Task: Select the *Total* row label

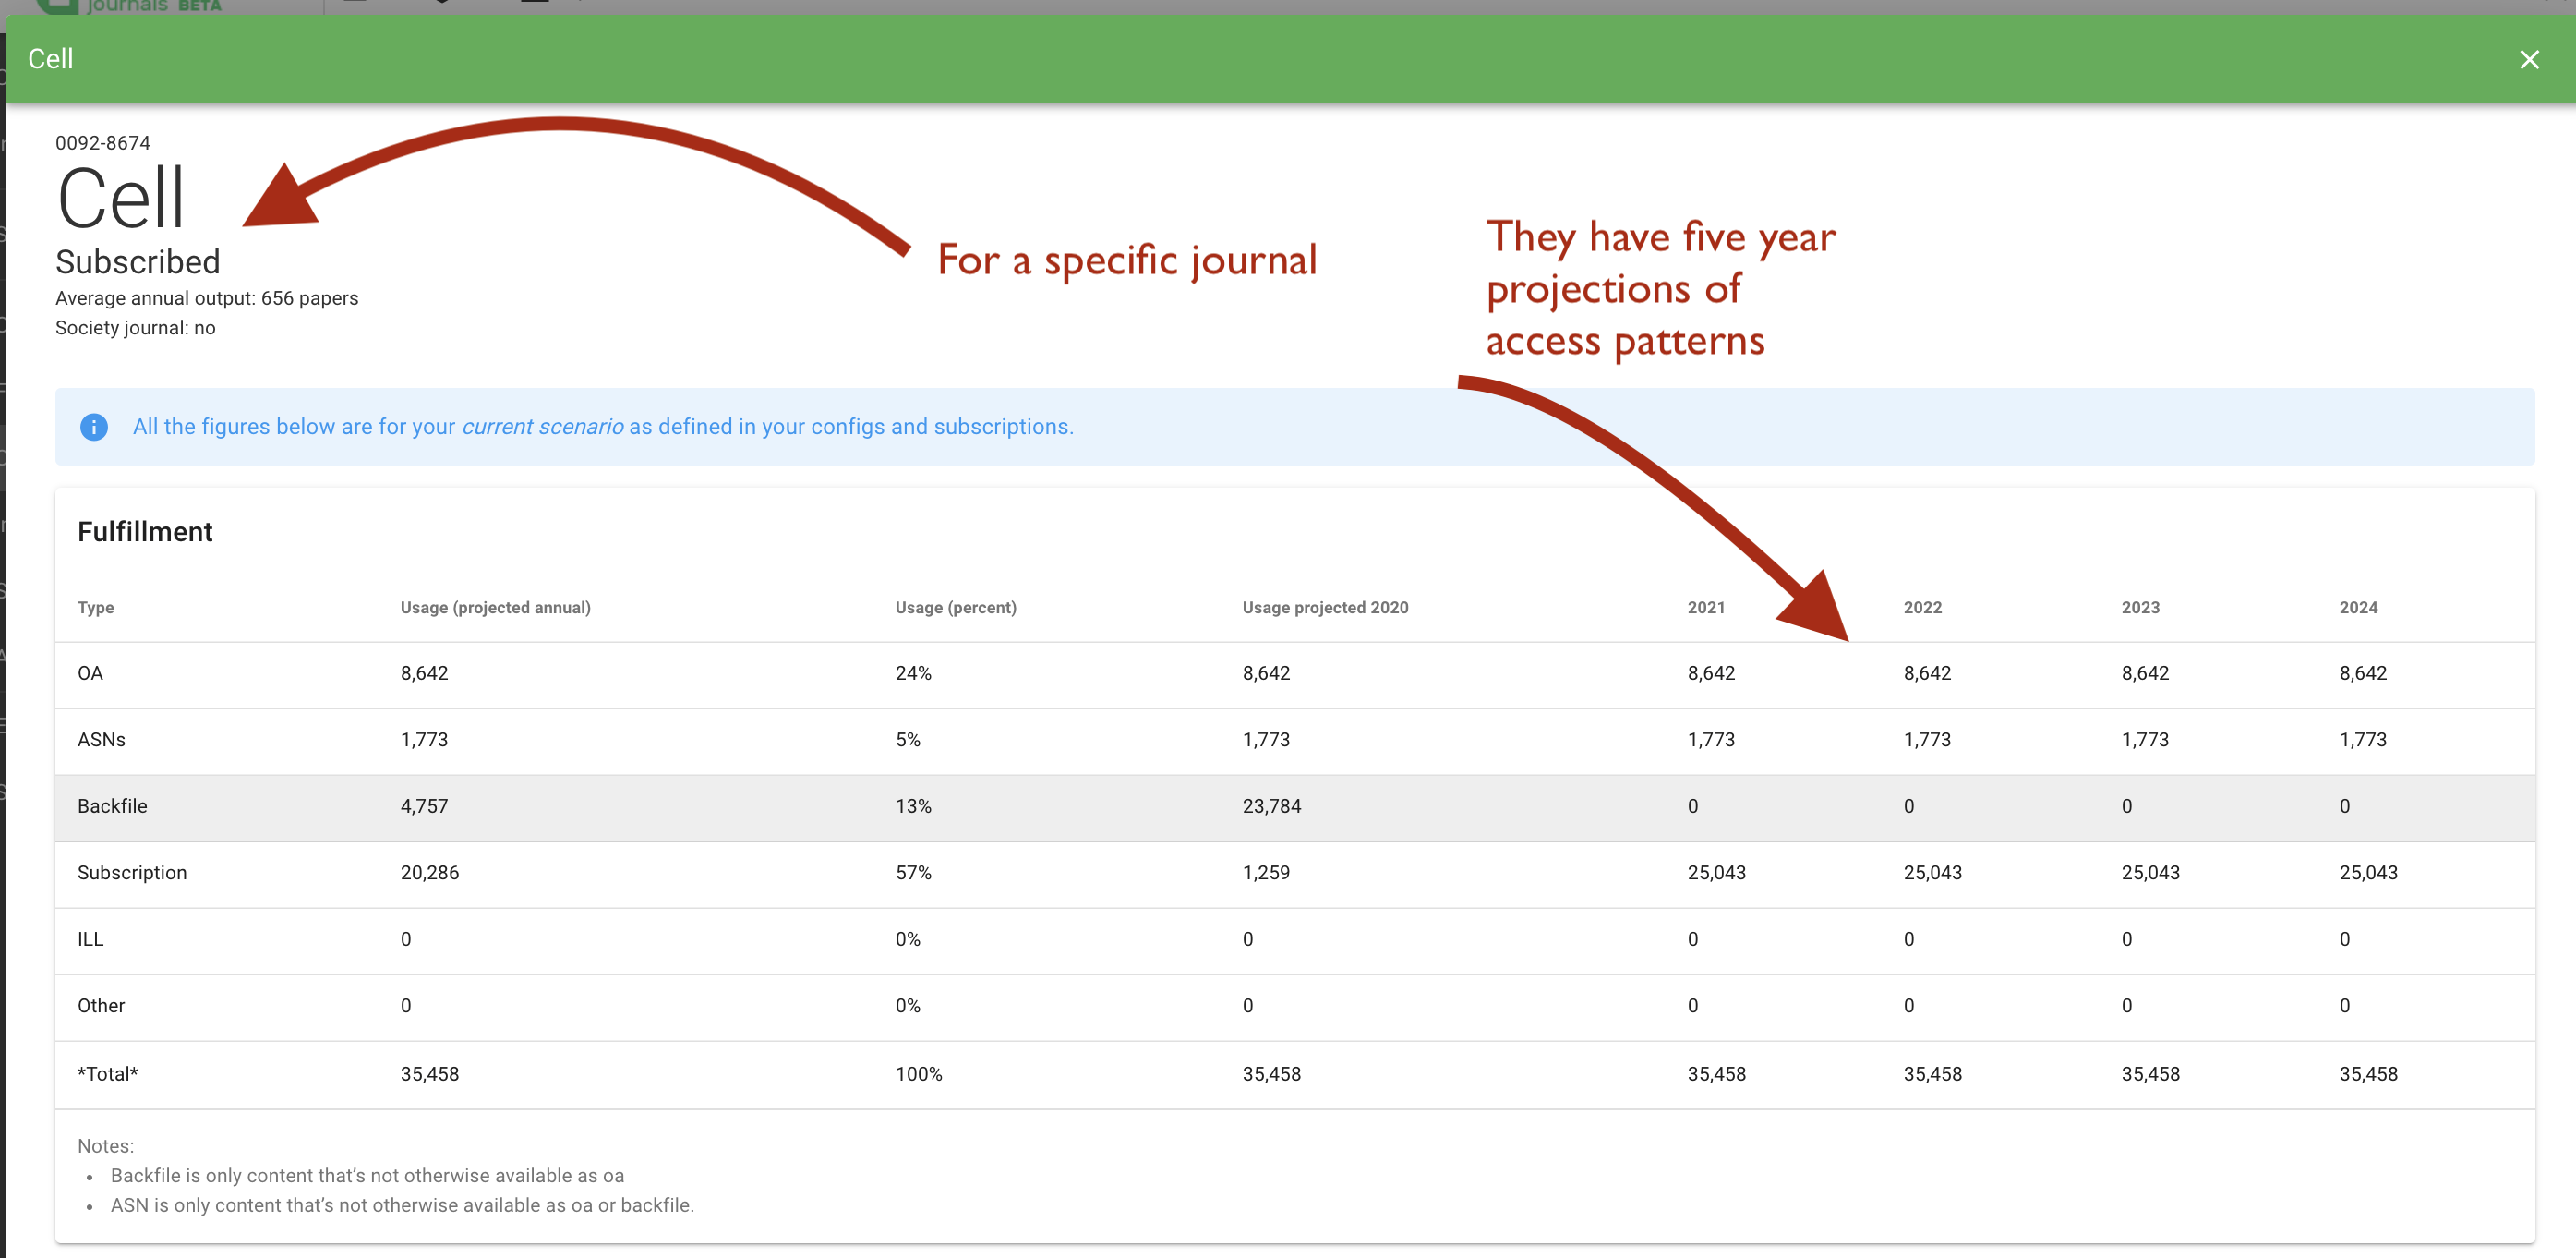Action: [108, 1074]
